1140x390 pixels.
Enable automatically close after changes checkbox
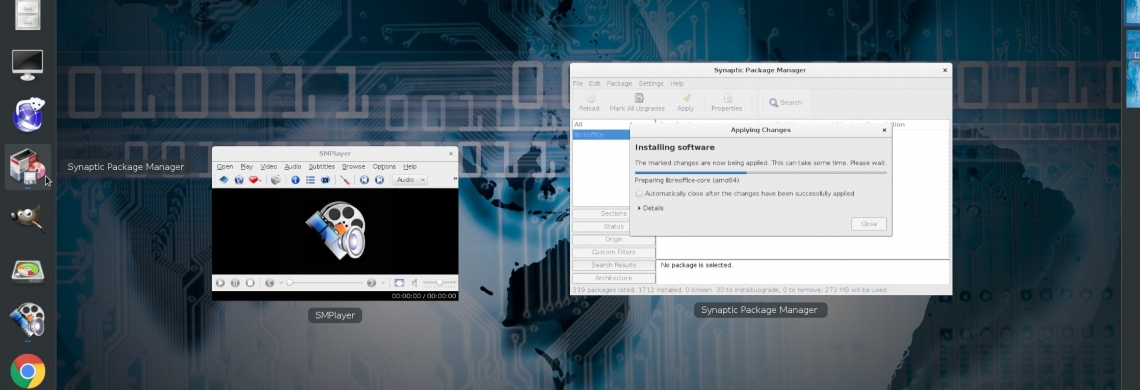click(x=639, y=194)
